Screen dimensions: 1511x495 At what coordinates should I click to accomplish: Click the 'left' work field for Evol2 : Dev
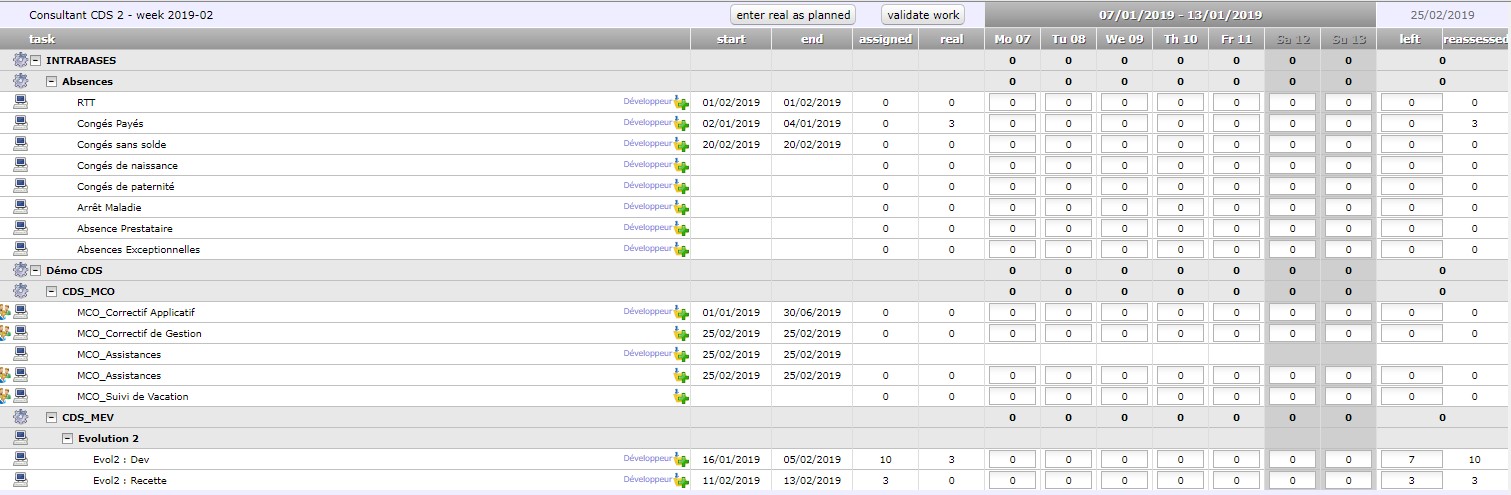click(1411, 459)
